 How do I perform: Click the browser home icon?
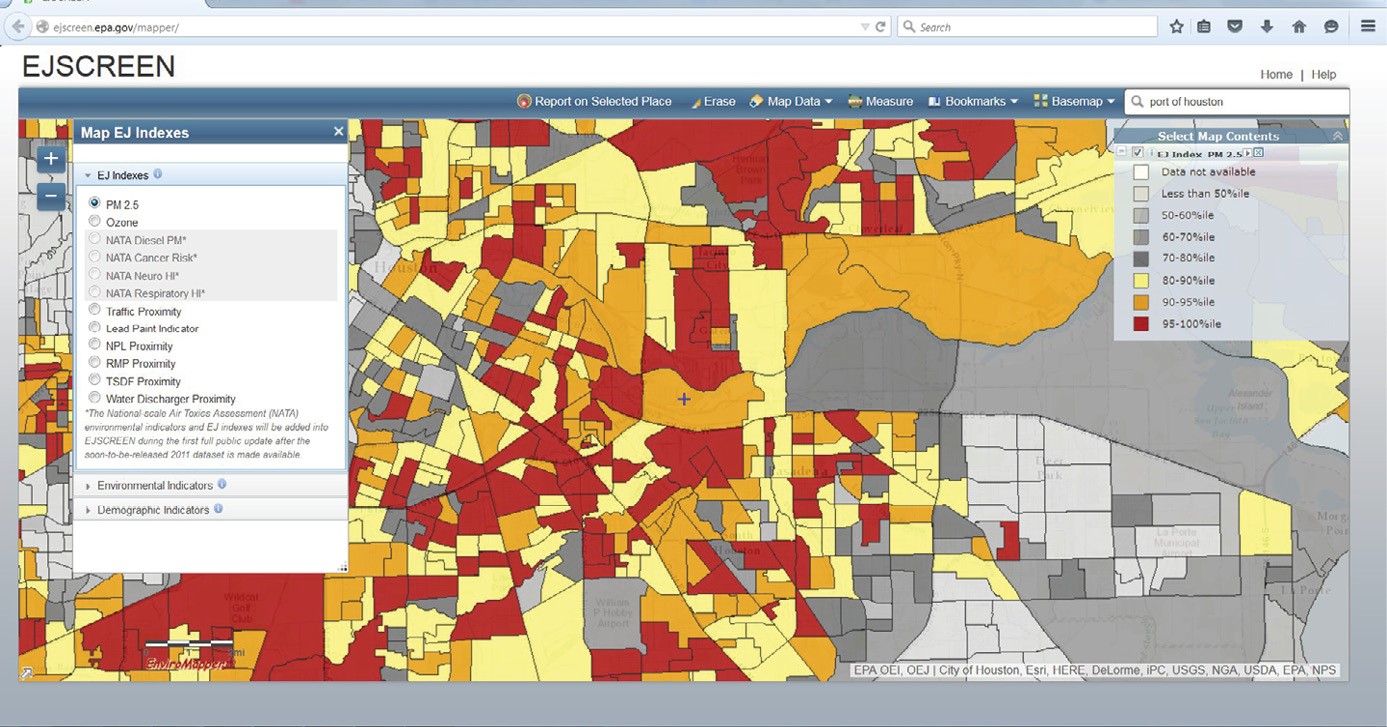tap(1299, 27)
